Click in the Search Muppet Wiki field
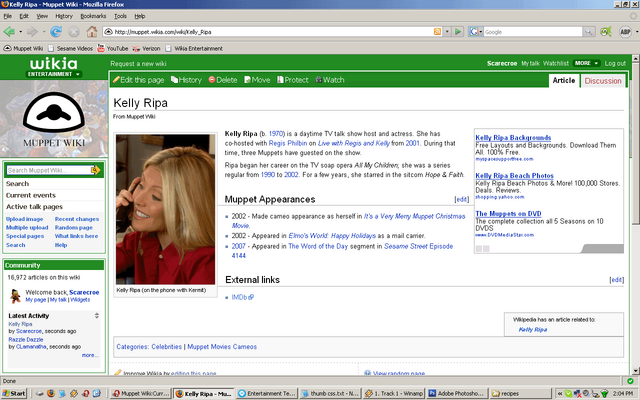The height and width of the screenshot is (400, 640). 49,170
